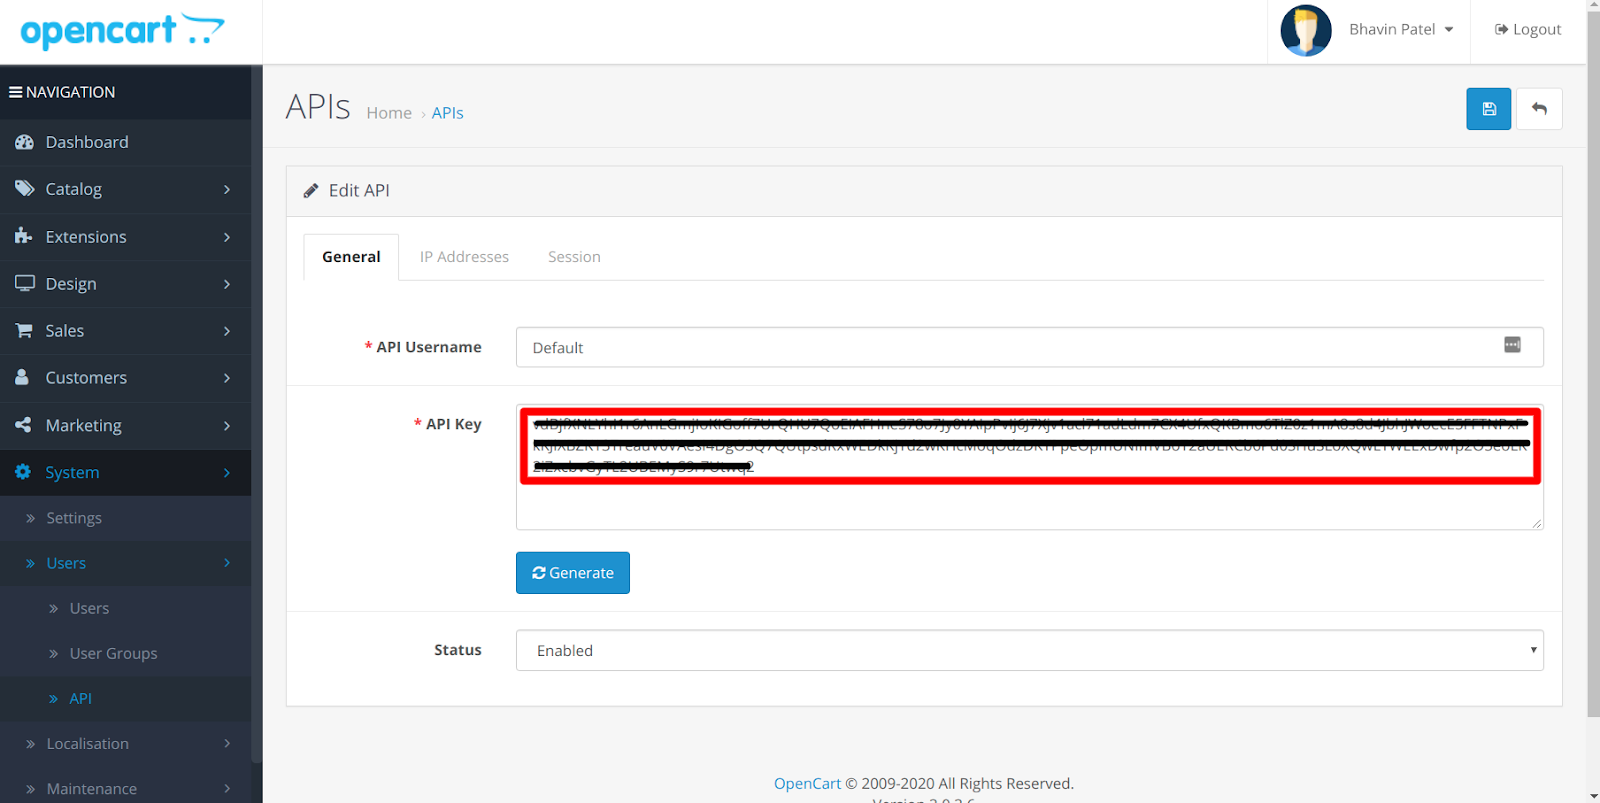Click the Bhavin Patel avatar image

[1306, 30]
